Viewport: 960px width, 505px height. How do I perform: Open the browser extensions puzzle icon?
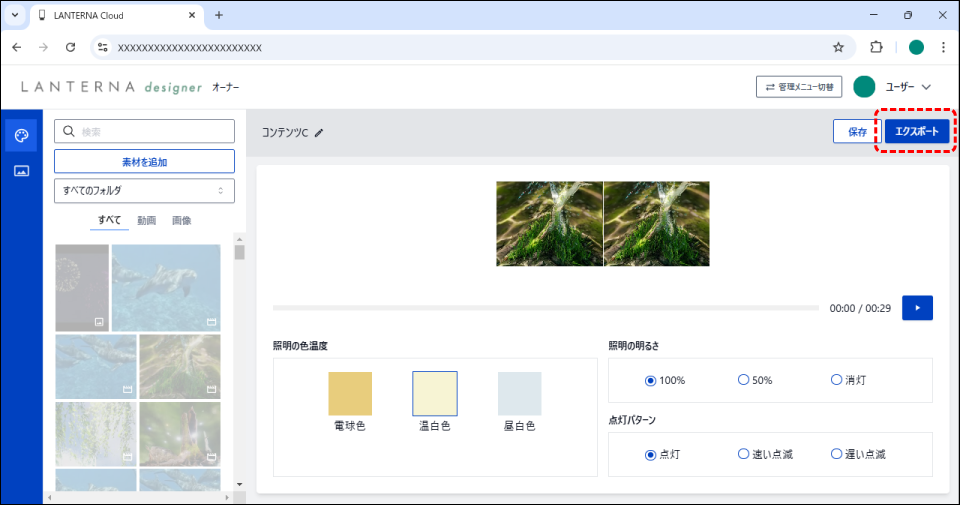[x=877, y=47]
